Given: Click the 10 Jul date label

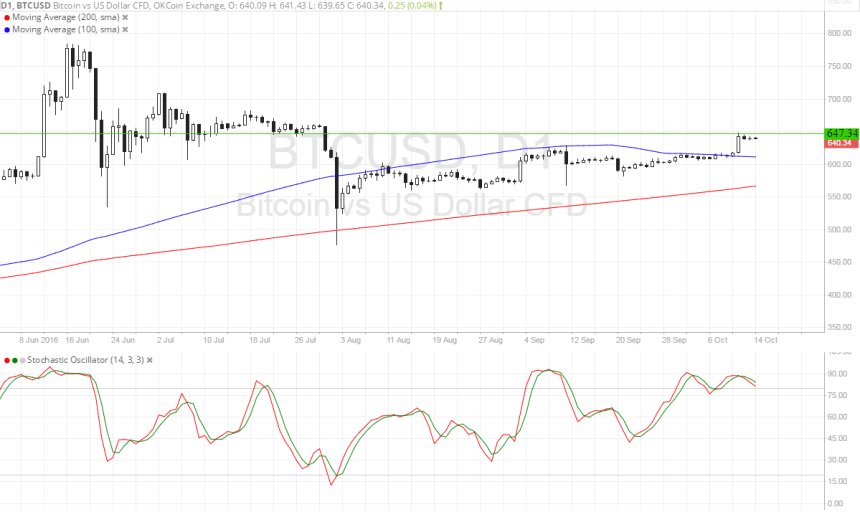Looking at the screenshot, I should tap(213, 340).
